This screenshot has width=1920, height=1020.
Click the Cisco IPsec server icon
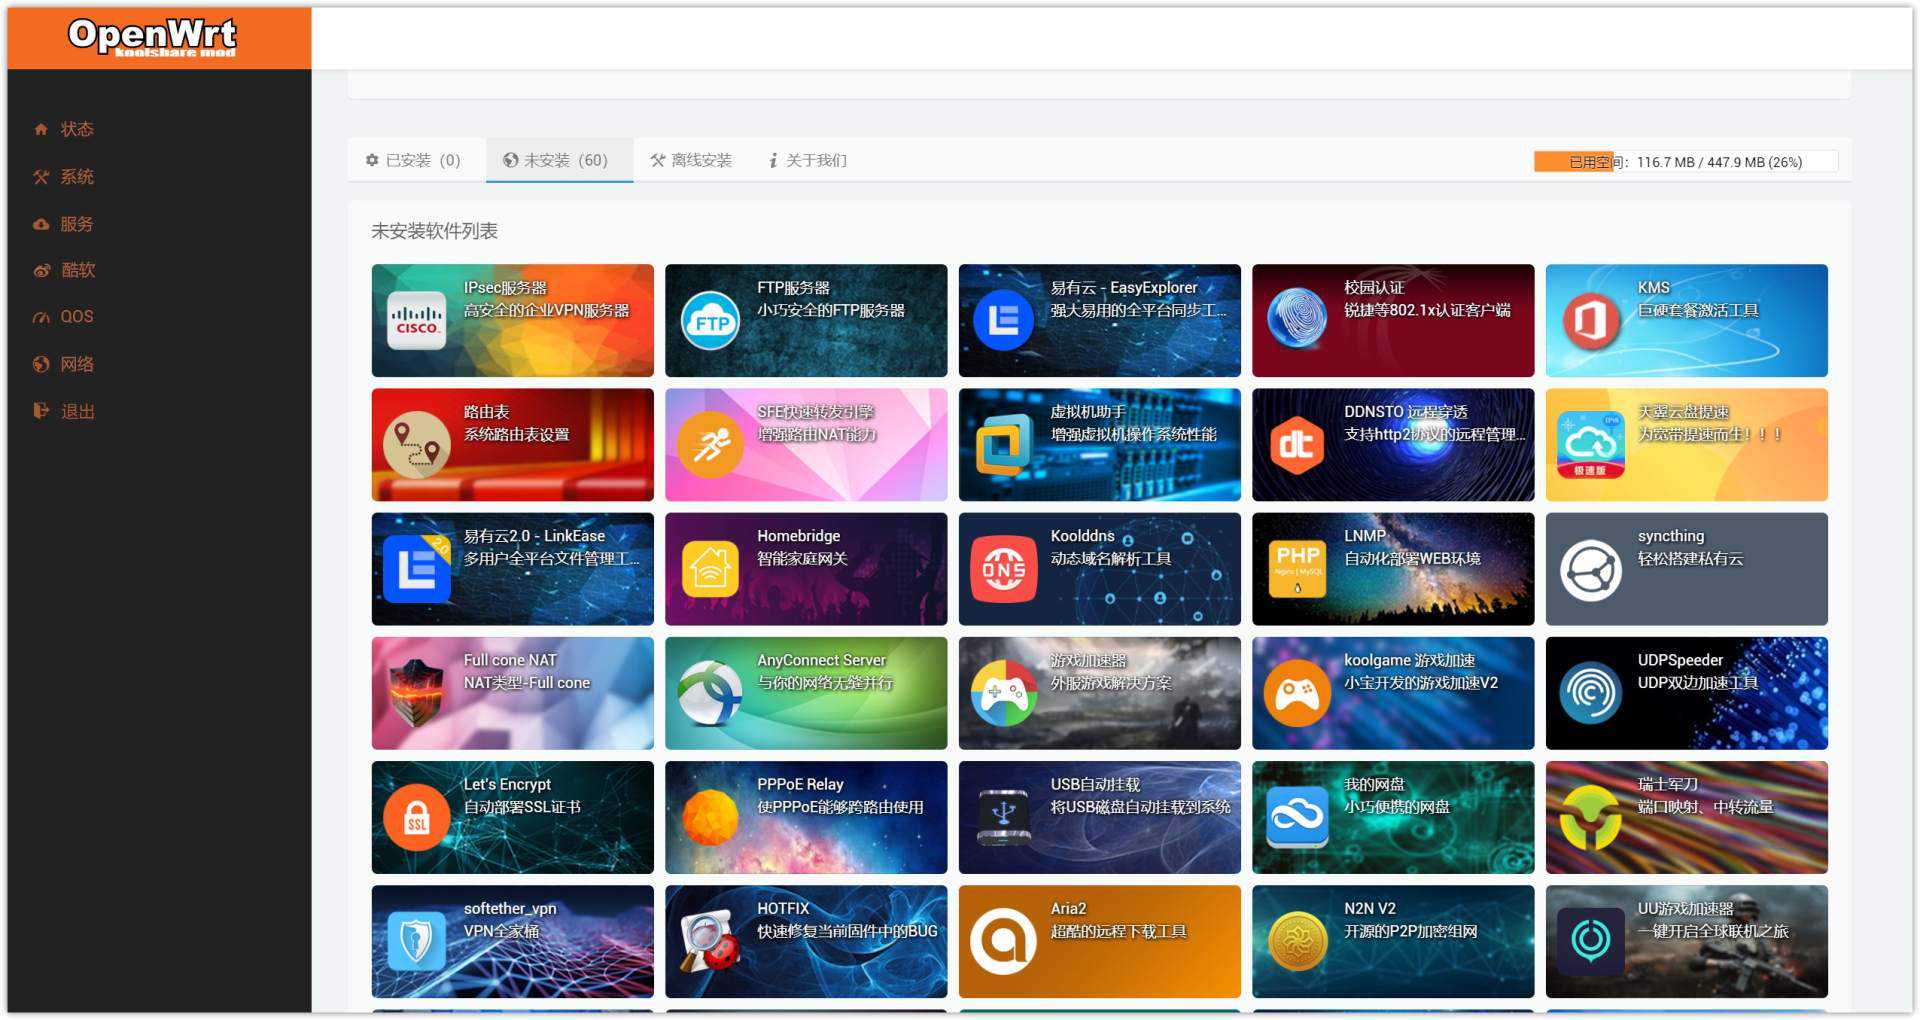[x=416, y=321]
